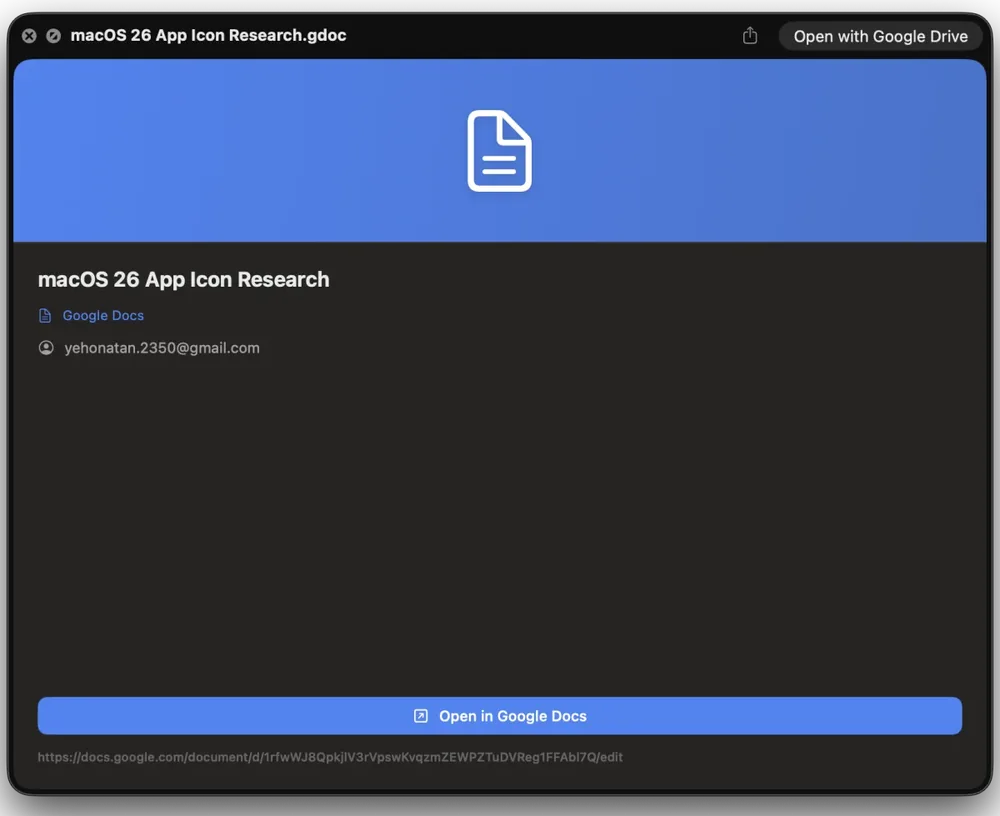The image size is (1000, 816).
Task: Close the Quick Look preview window
Action: tap(29, 36)
